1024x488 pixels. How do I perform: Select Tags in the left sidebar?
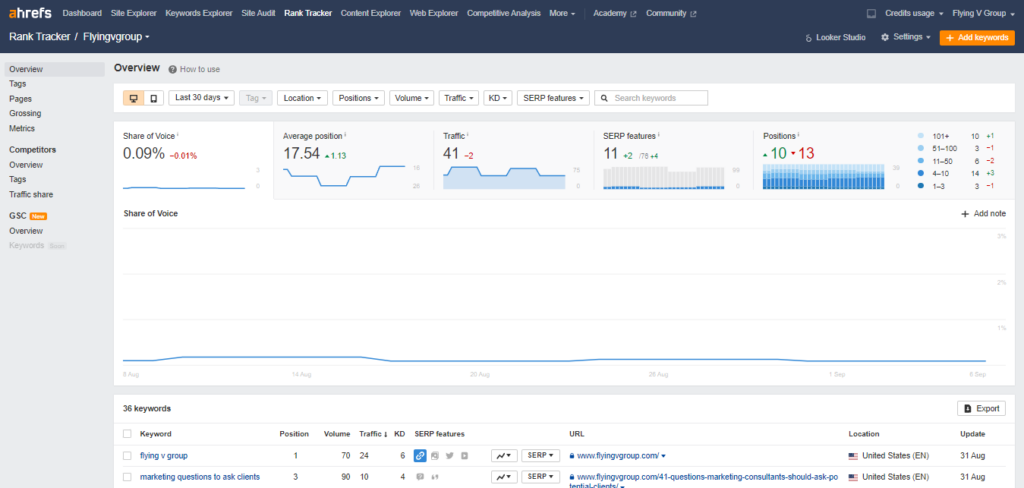click(18, 84)
